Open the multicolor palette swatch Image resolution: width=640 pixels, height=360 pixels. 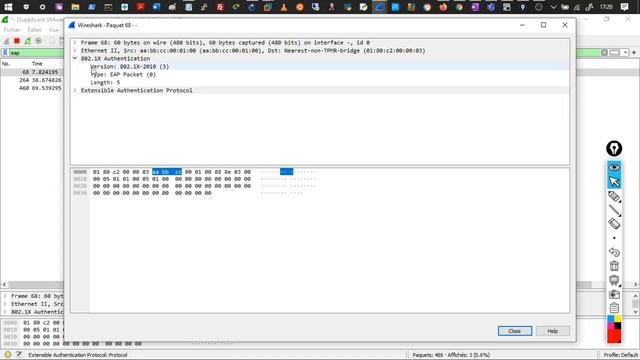pos(614,322)
